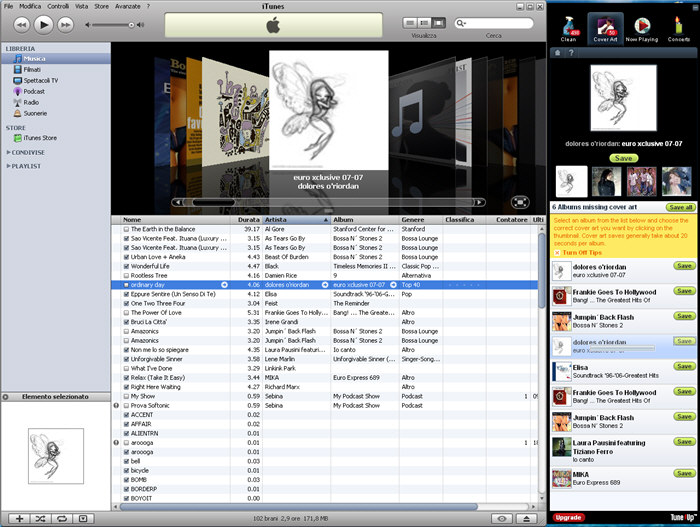Switch to grouped album view icon
700x527 pixels.
click(x=424, y=23)
